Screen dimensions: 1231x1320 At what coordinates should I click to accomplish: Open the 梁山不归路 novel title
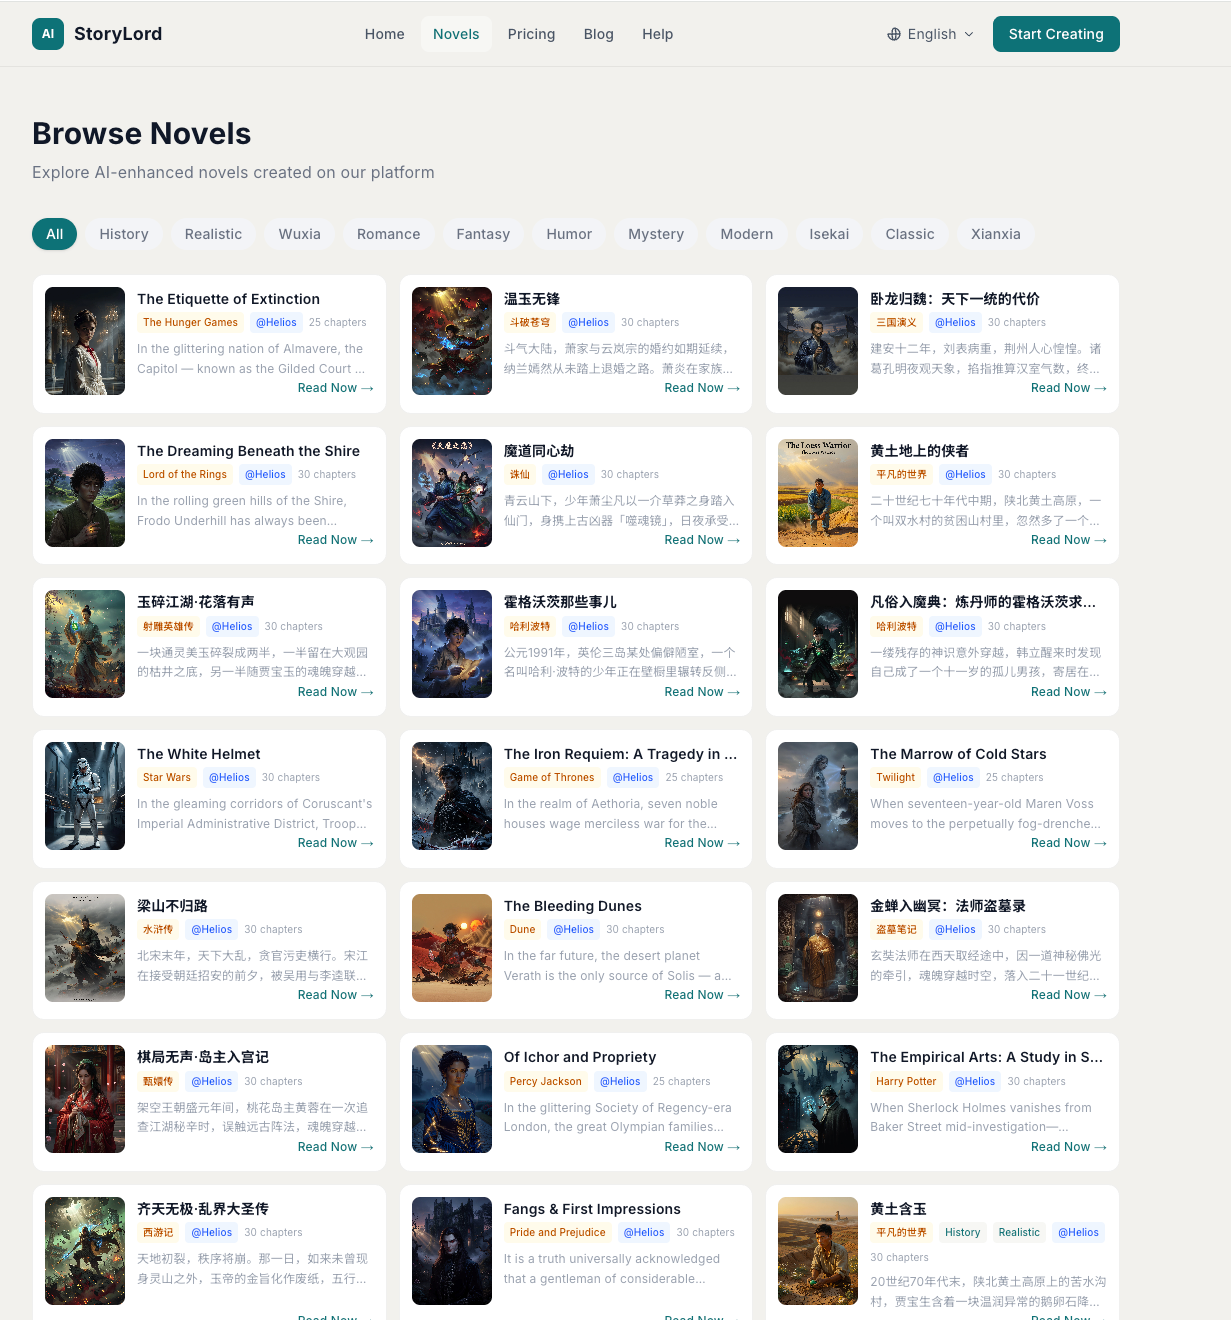172,906
